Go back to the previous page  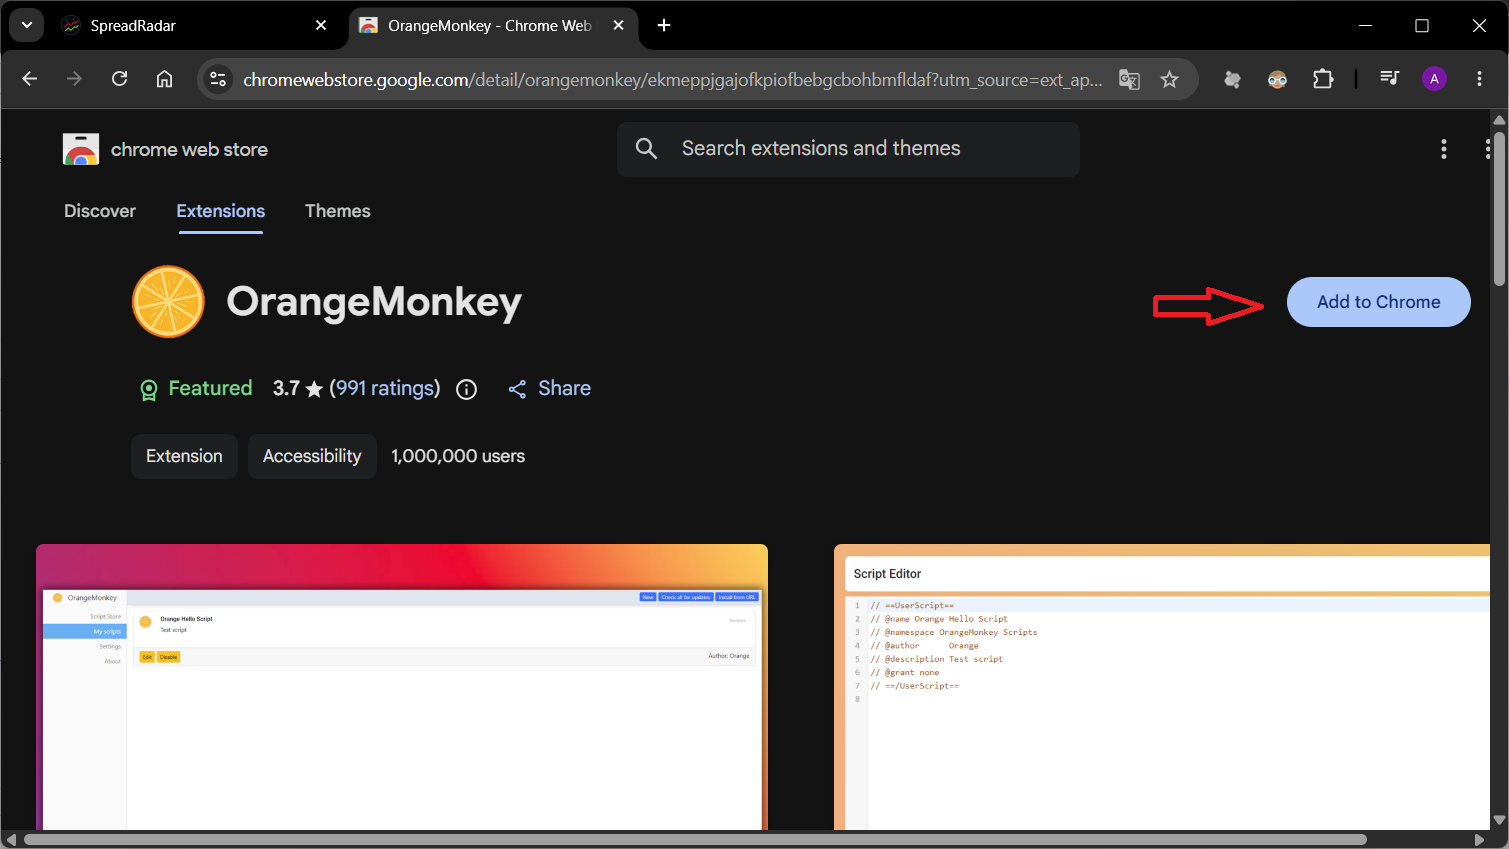pos(30,79)
